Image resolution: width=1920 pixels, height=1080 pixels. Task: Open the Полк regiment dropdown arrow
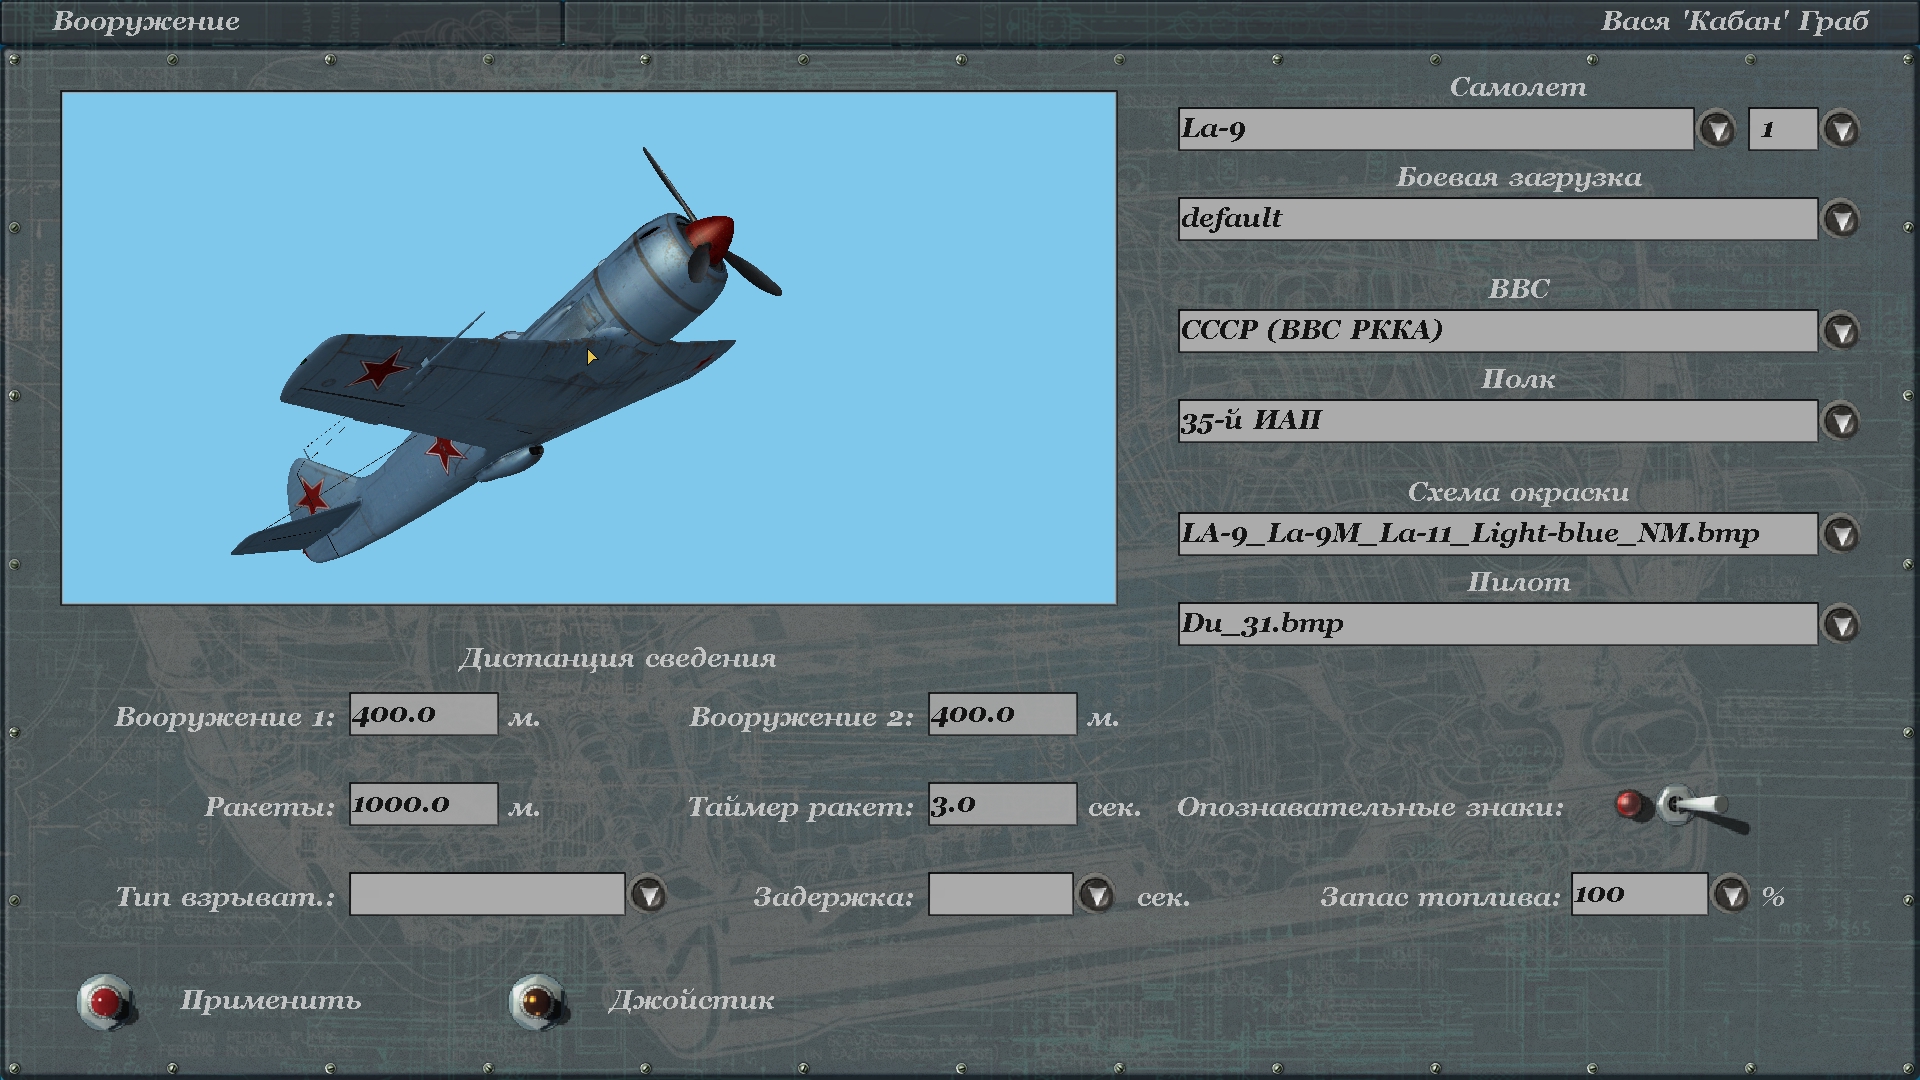point(1841,422)
